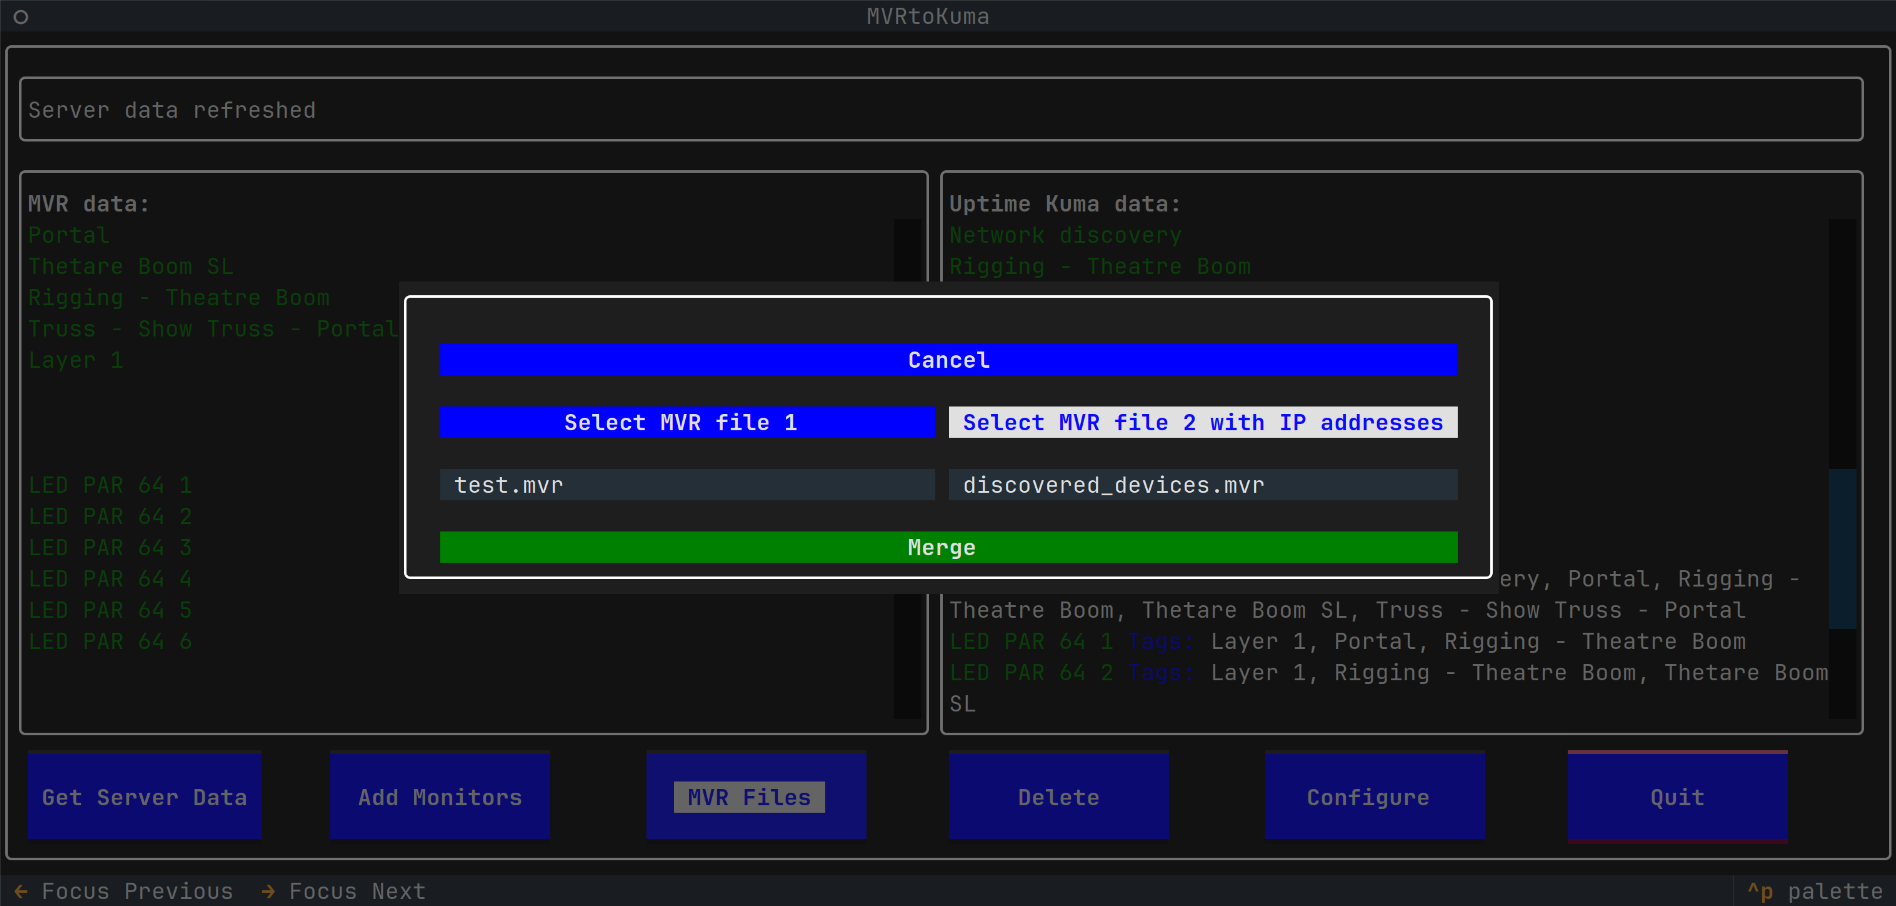
Task: Select Network discovery in Uptime Kuma data
Action: point(1065,235)
